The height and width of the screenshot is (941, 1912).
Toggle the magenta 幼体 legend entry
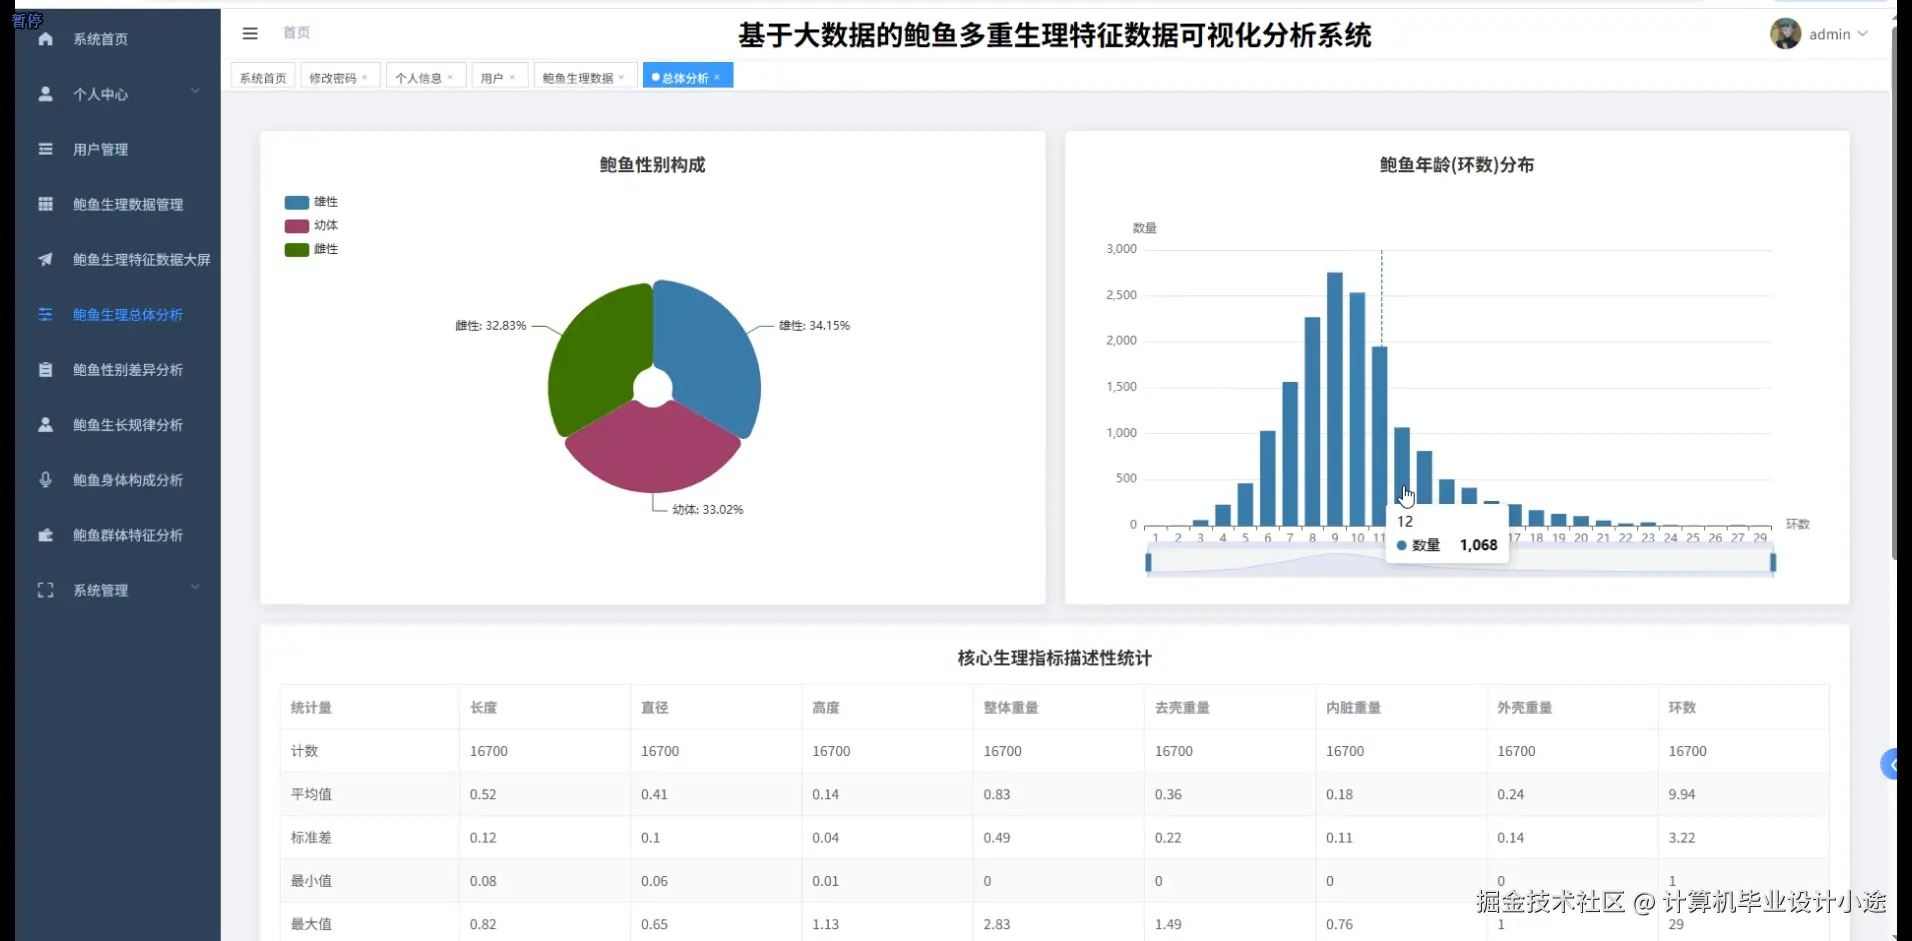(311, 226)
